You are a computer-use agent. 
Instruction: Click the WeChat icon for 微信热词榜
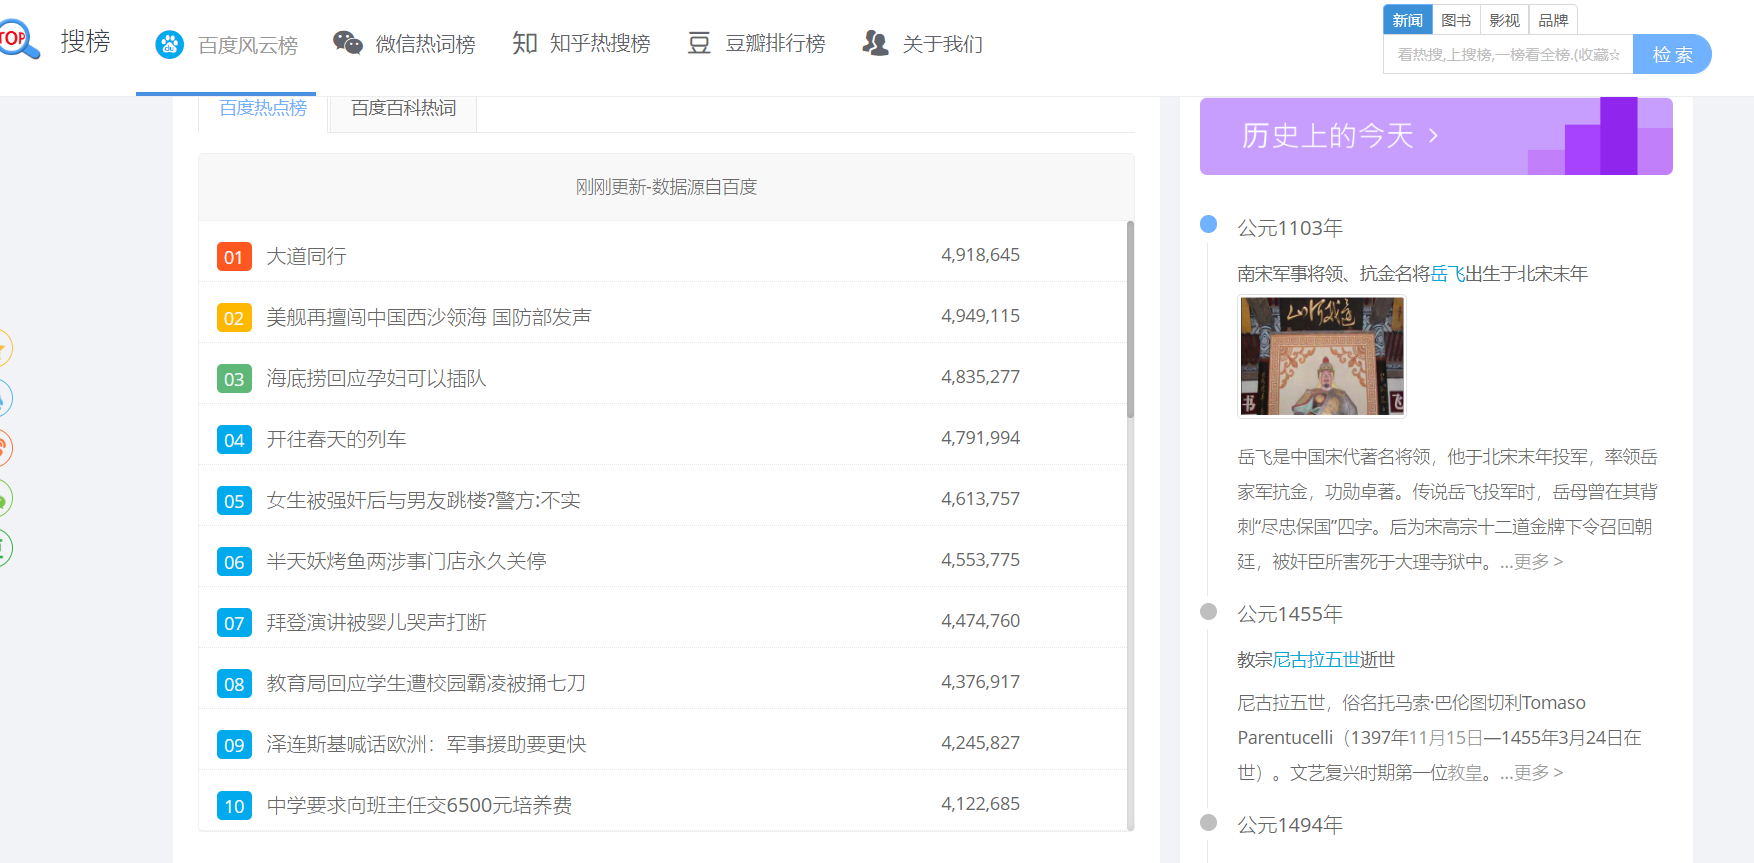pyautogui.click(x=347, y=43)
